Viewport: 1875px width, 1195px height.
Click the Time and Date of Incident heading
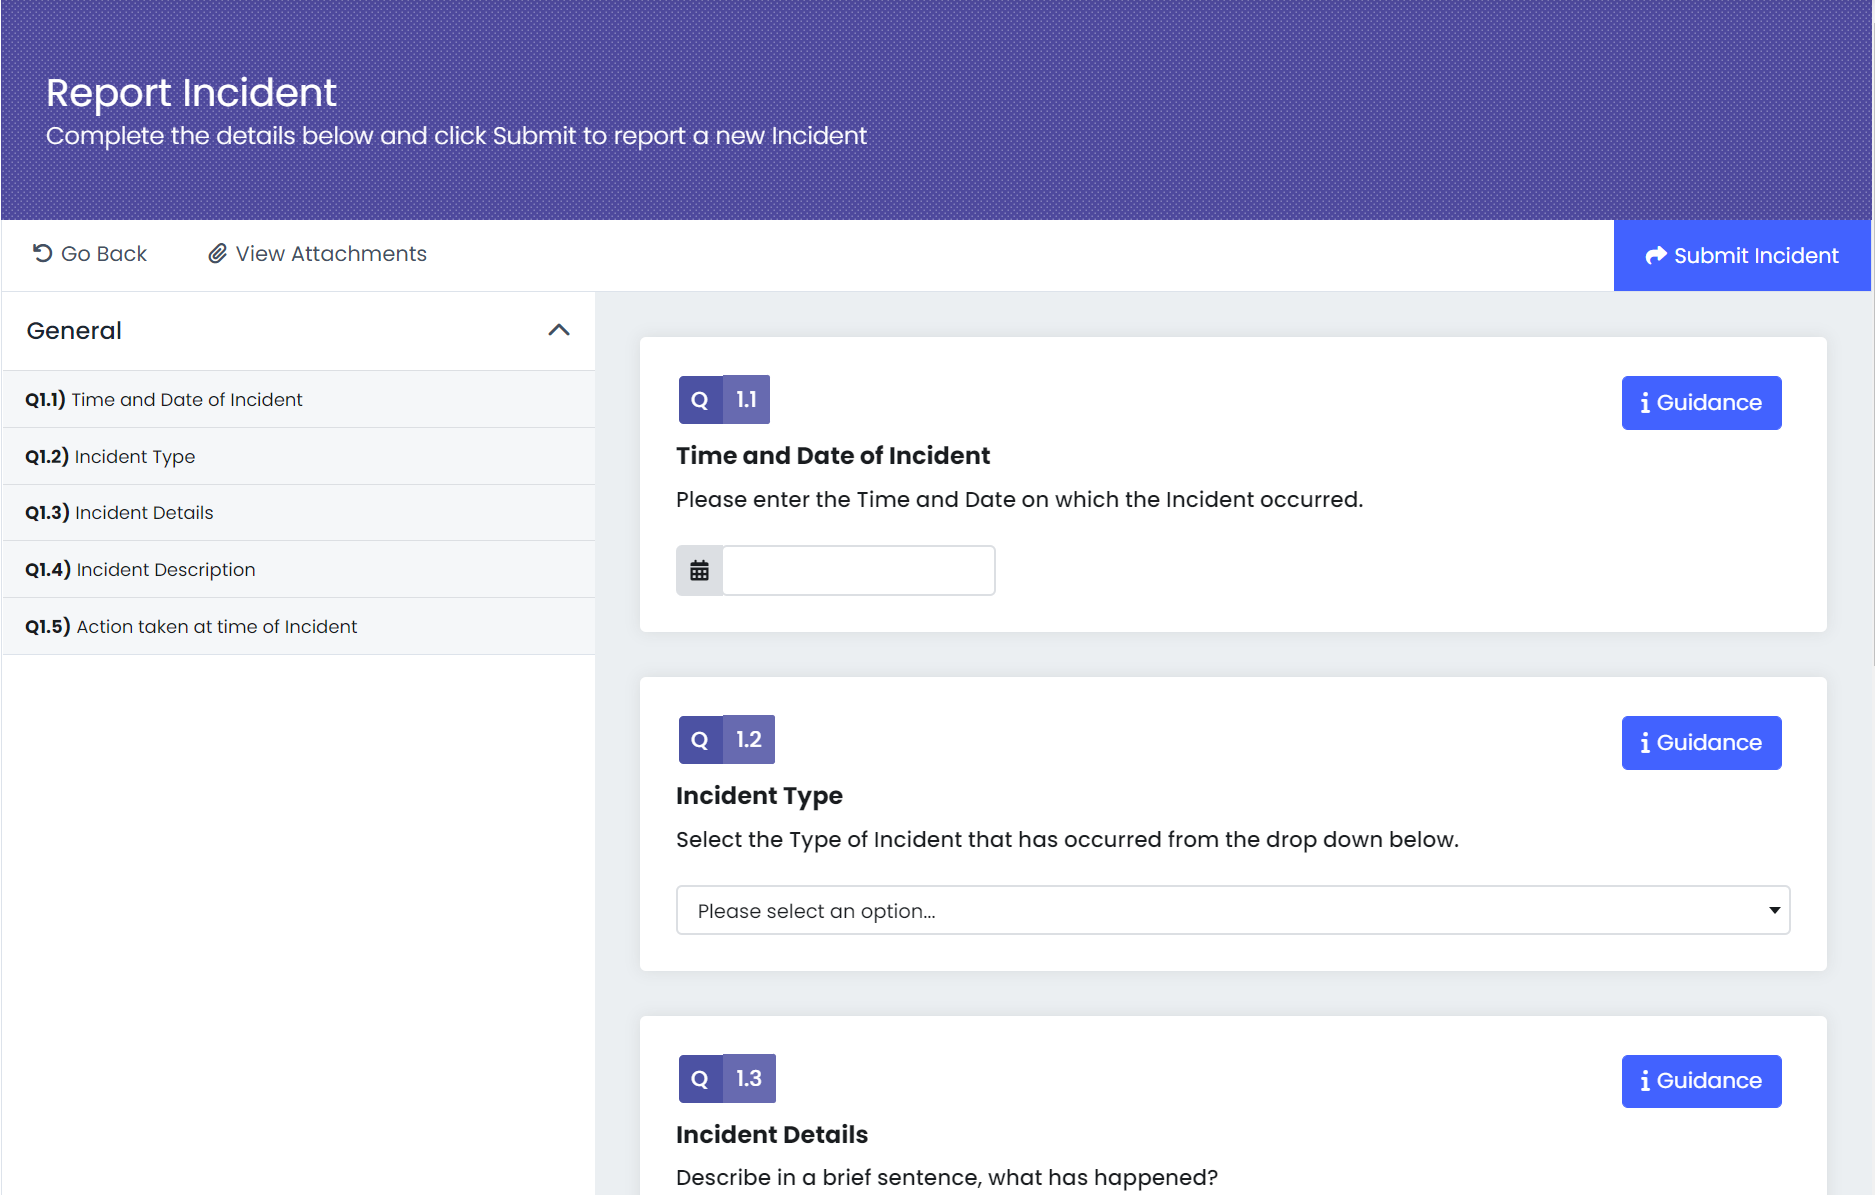point(832,456)
